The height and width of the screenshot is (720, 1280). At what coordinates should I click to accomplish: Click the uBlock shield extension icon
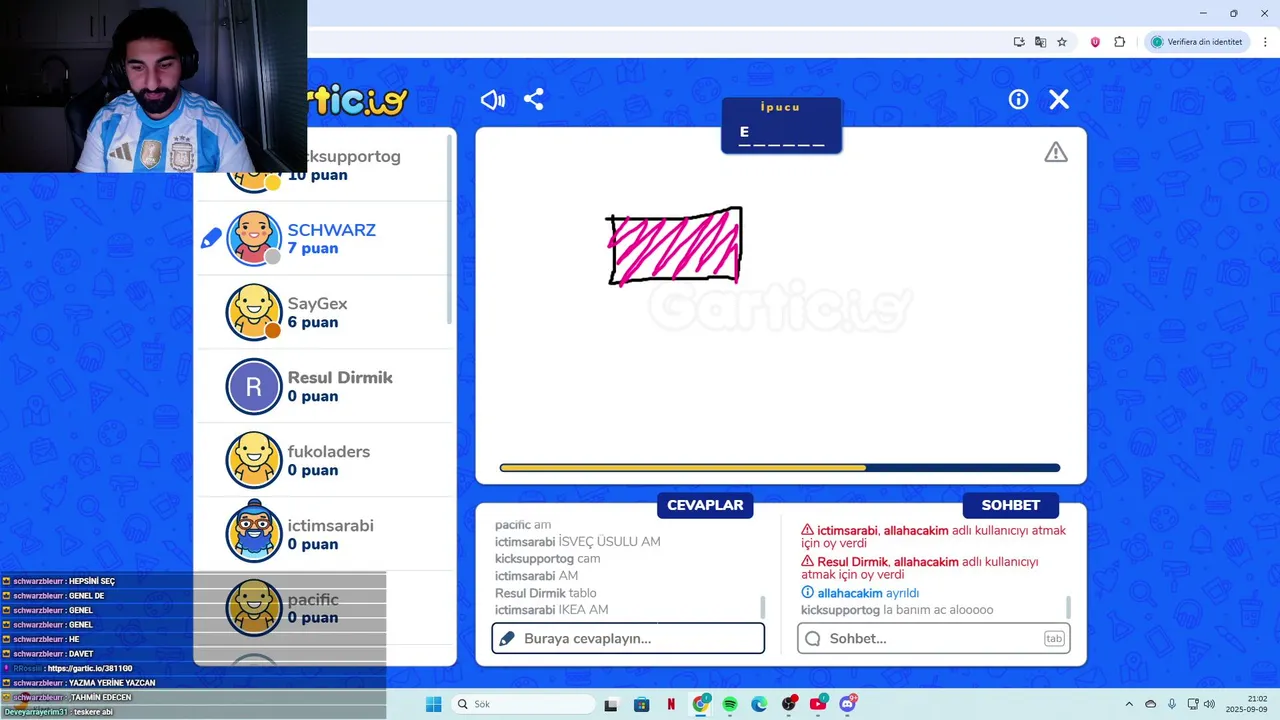point(1095,42)
